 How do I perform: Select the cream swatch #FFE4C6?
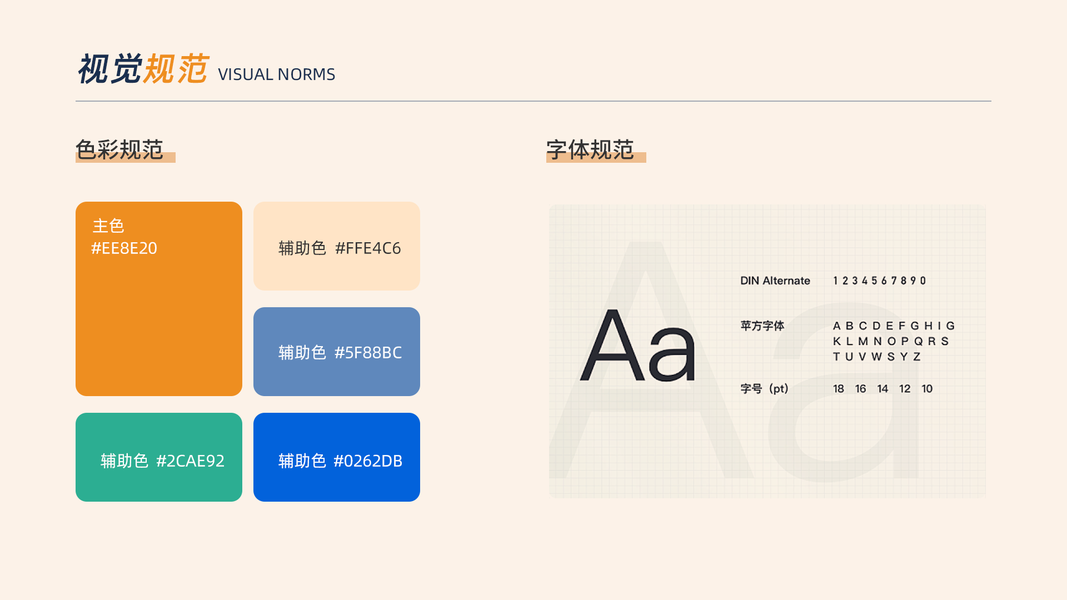[337, 246]
